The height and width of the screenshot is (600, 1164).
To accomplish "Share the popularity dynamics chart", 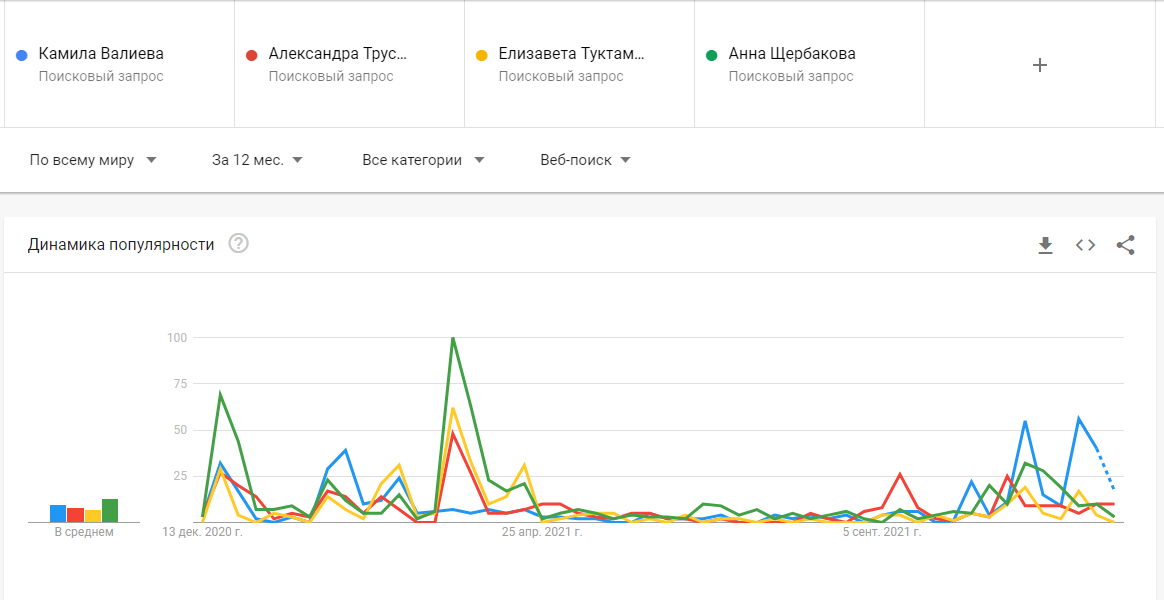I will pyautogui.click(x=1125, y=245).
